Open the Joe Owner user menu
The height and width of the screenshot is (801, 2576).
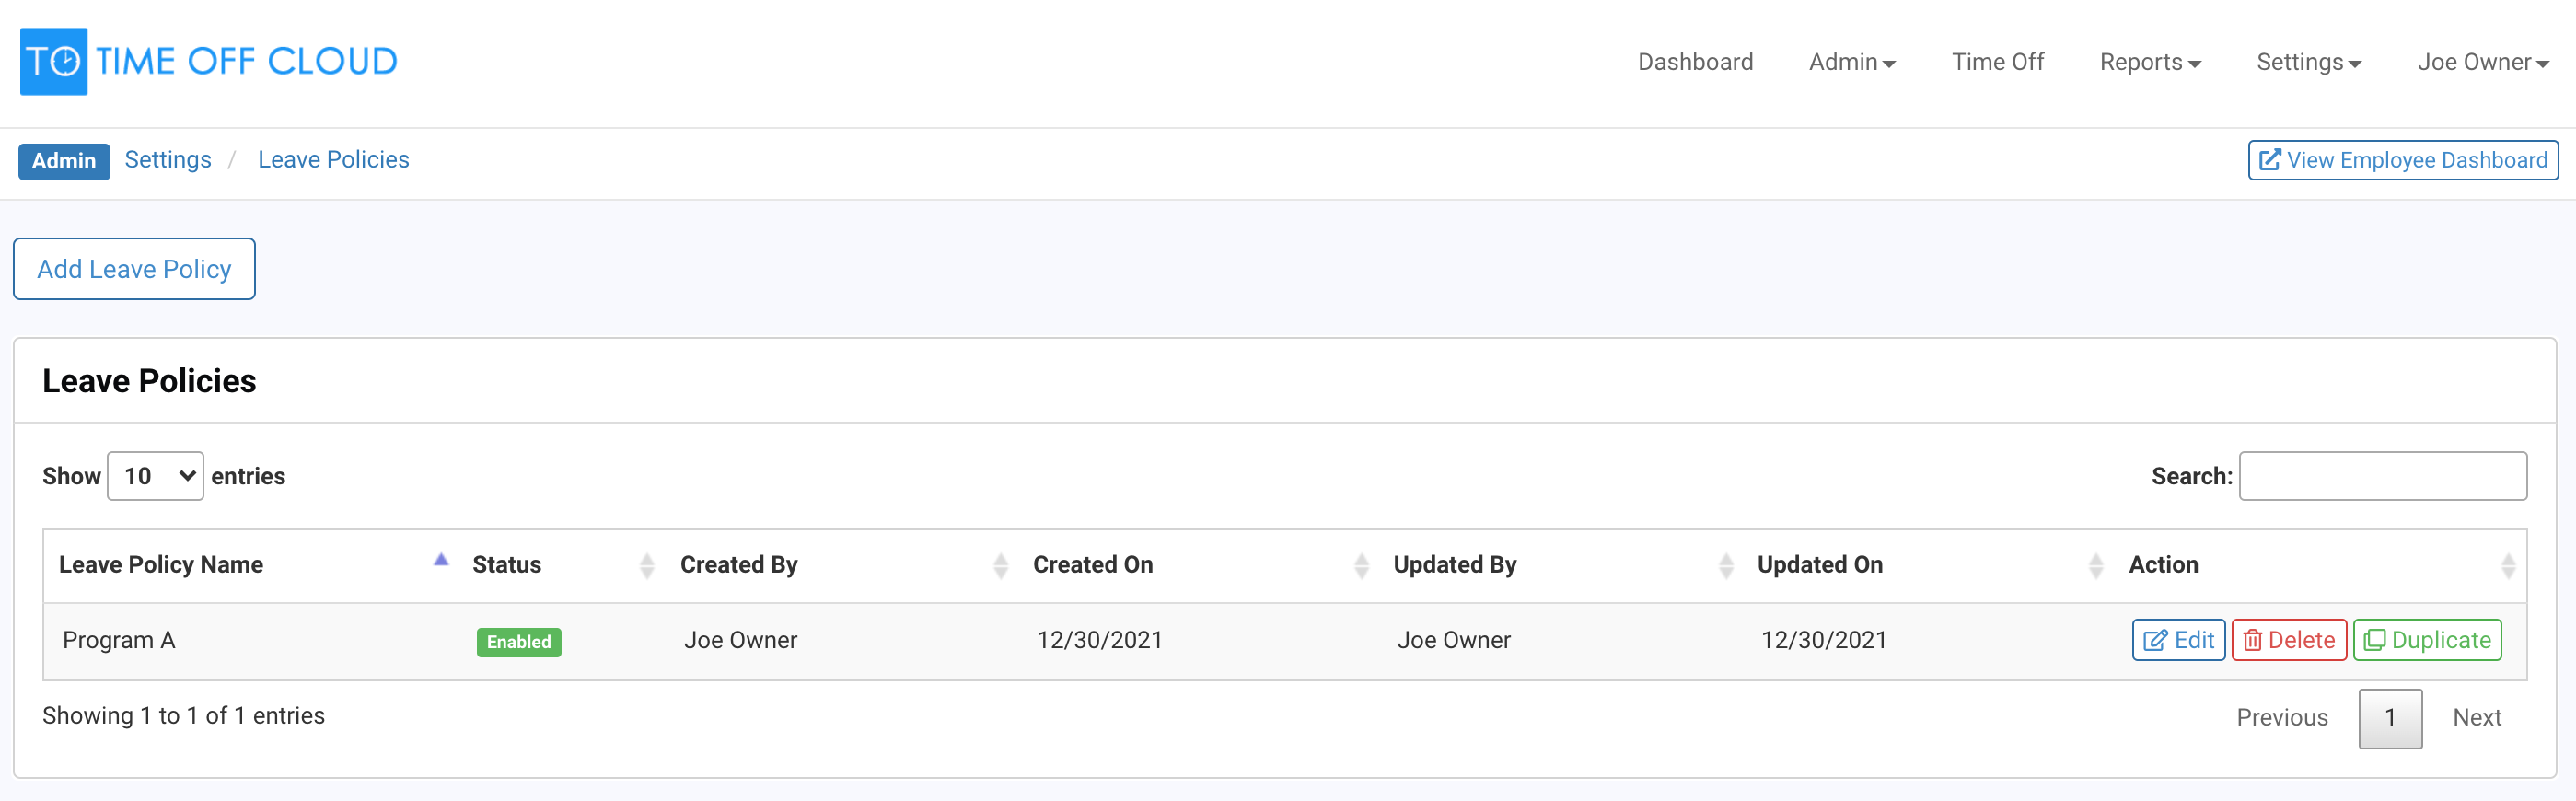pos(2483,62)
